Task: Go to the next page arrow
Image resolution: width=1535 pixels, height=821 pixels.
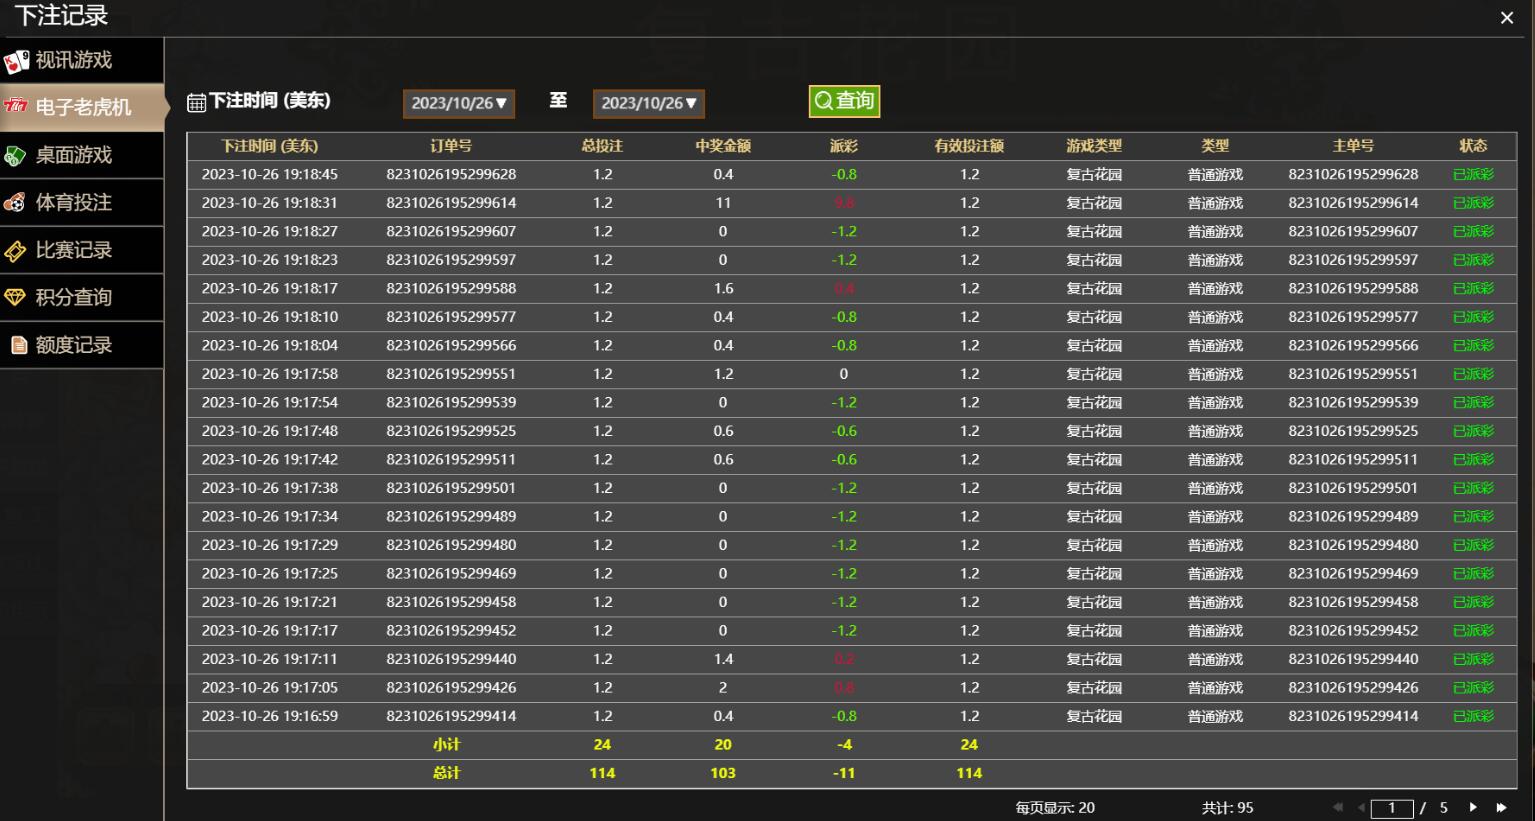Action: pos(1473,807)
